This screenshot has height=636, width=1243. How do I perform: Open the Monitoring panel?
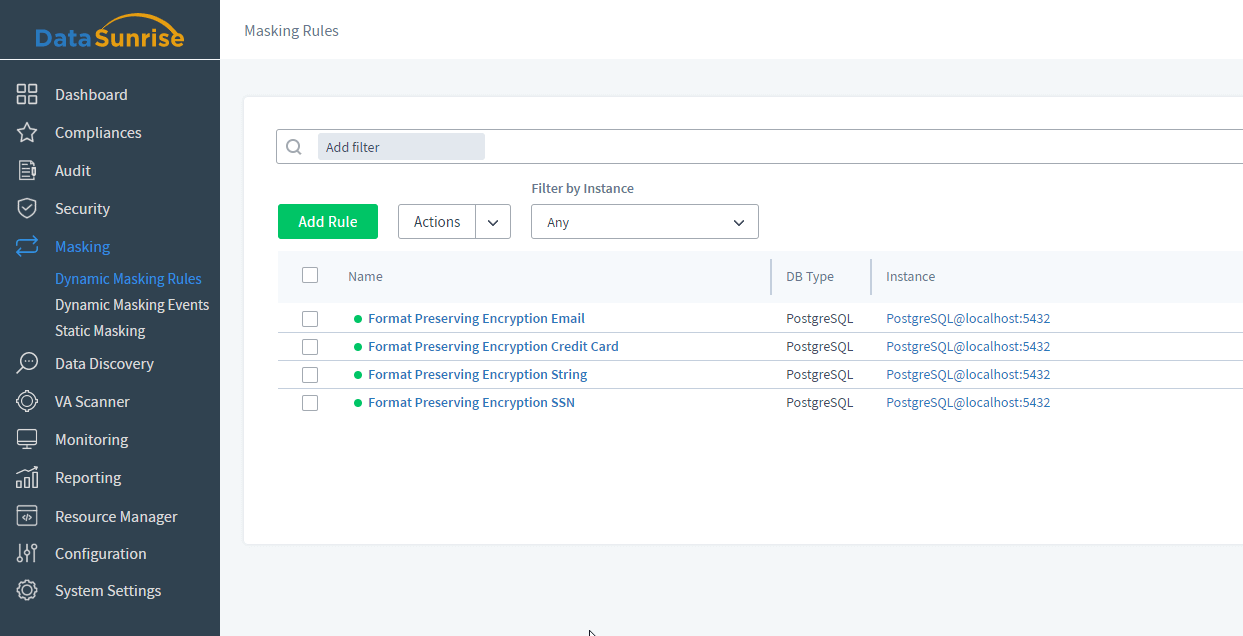91,439
